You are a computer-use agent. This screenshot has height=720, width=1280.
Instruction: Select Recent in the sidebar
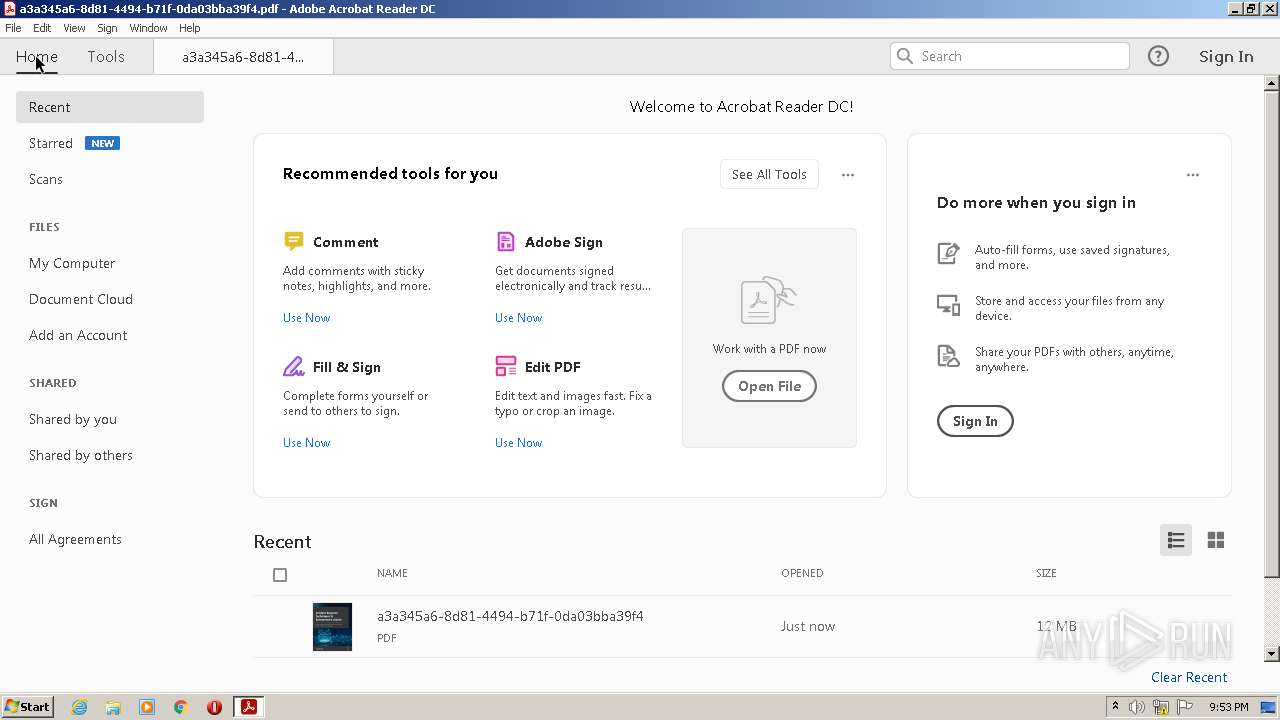pos(110,107)
